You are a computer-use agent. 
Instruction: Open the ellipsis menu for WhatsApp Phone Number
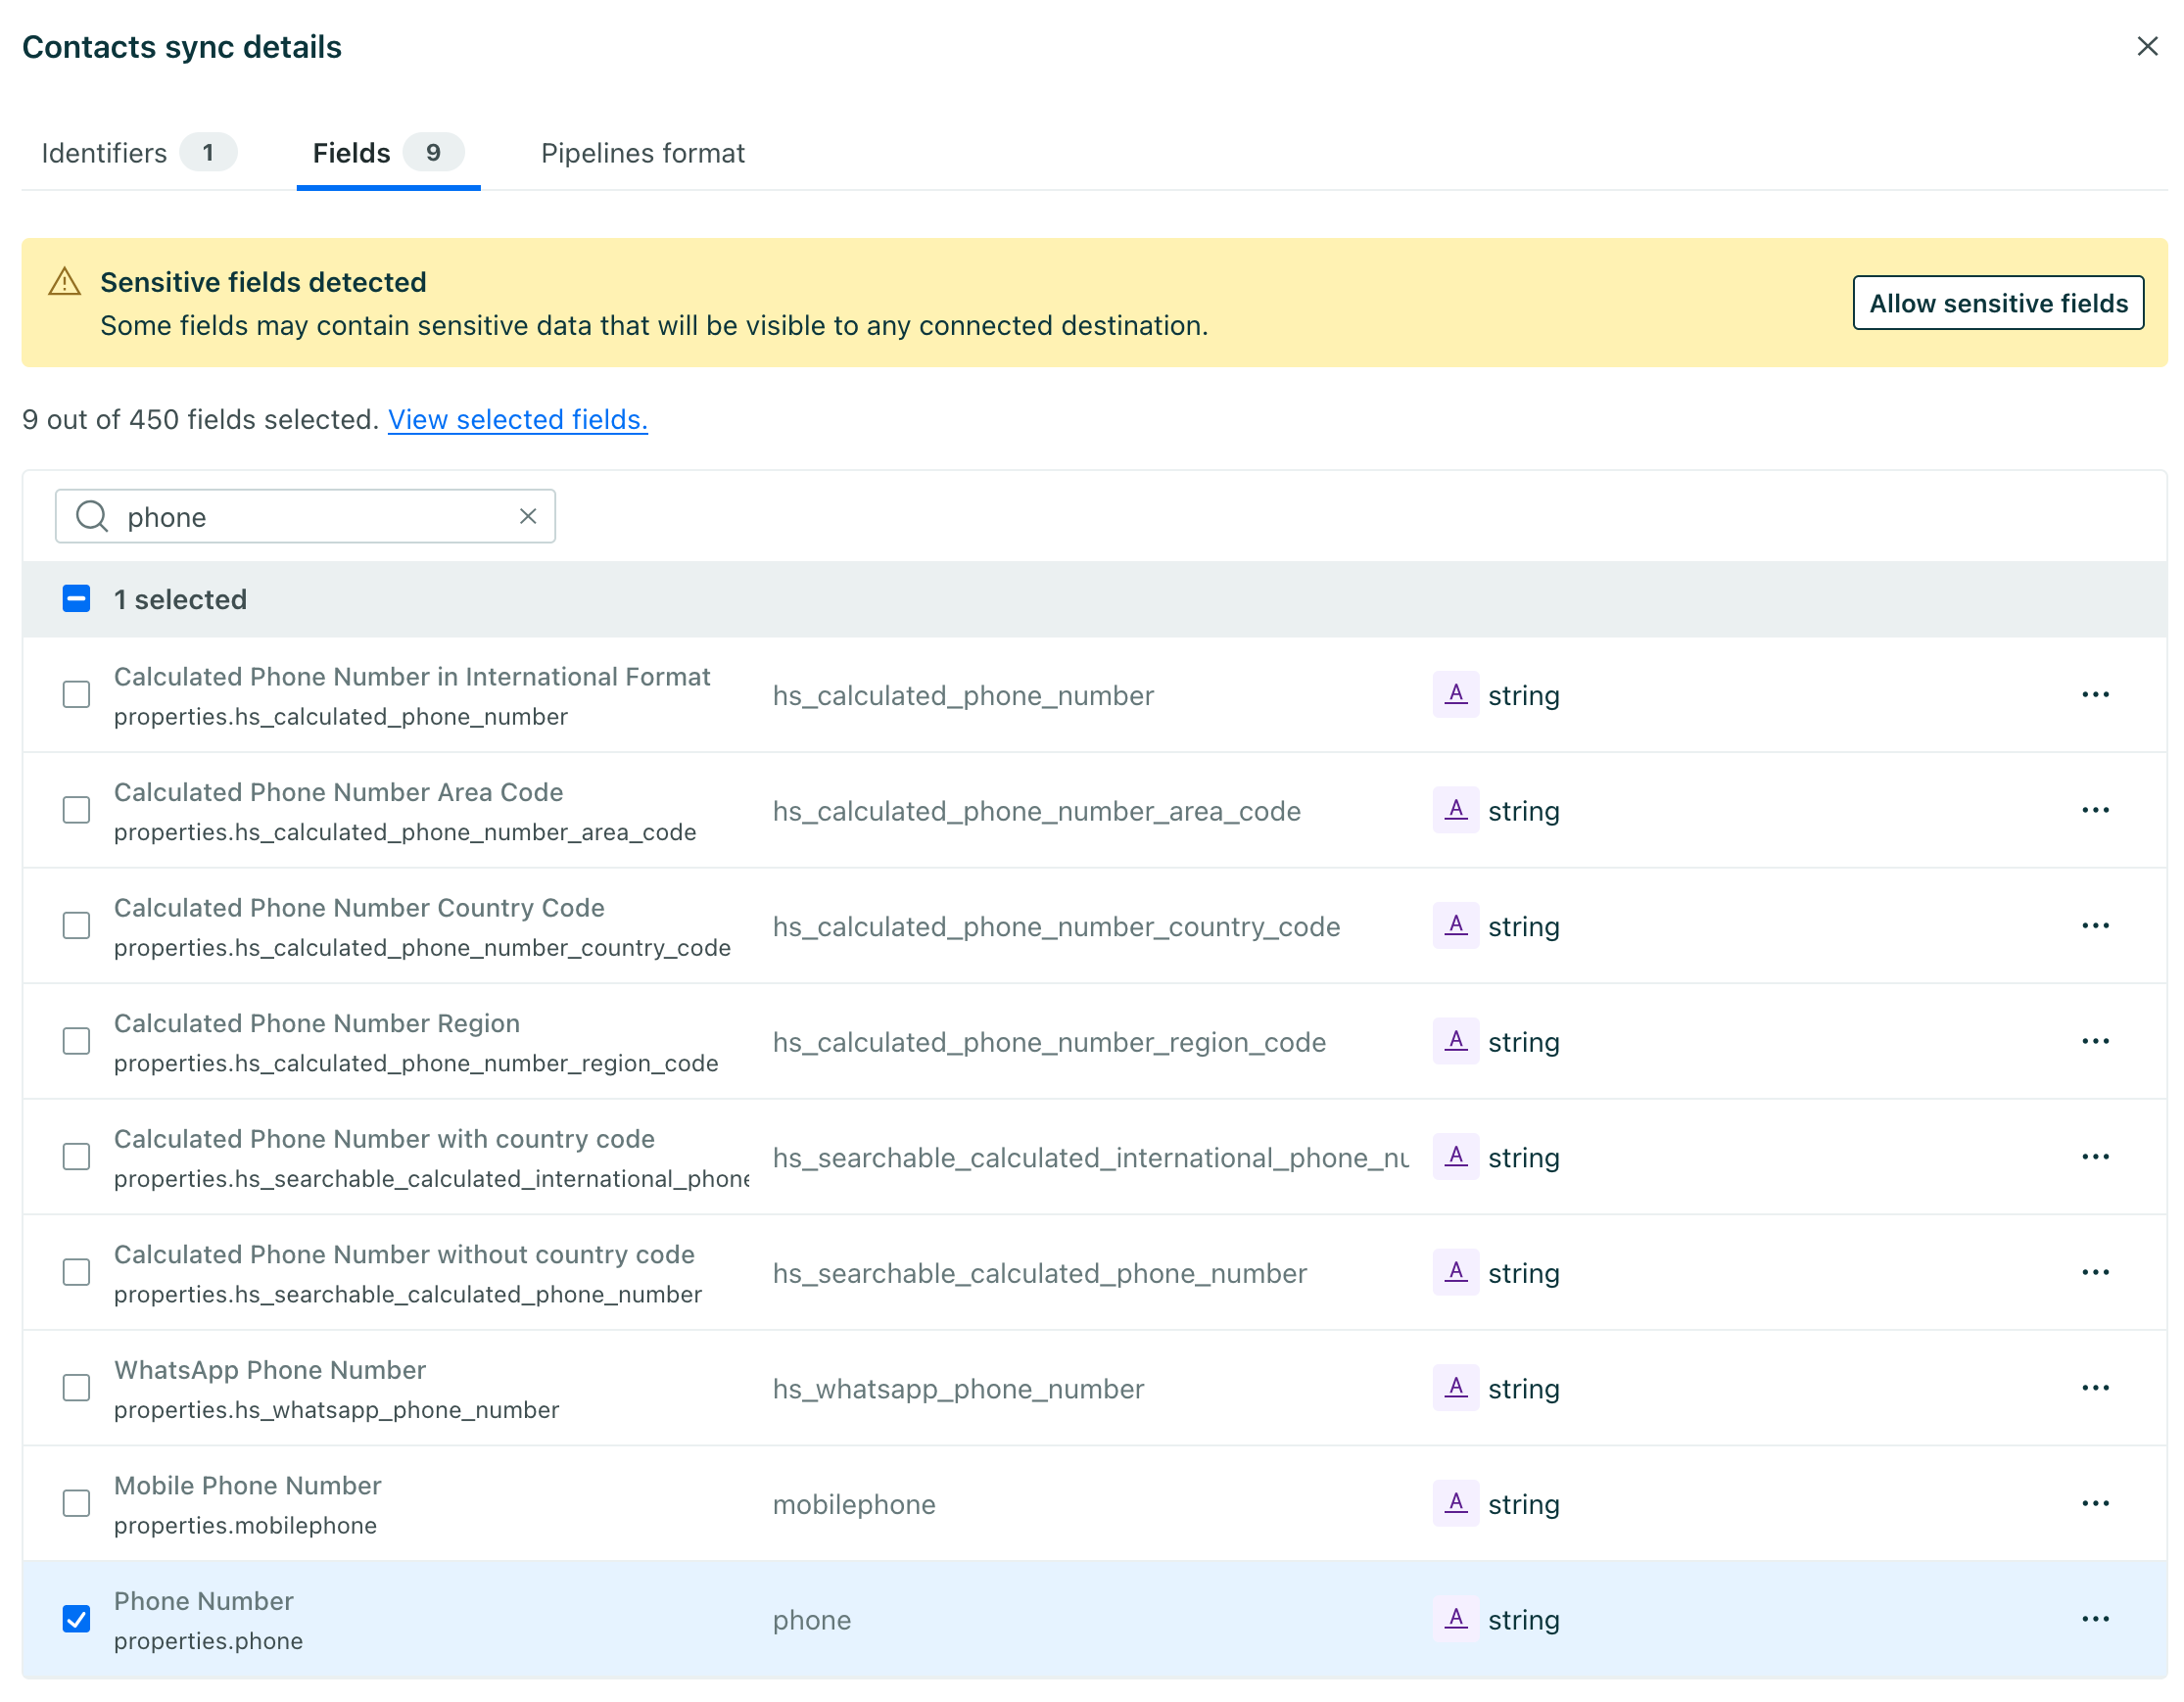coord(2097,1388)
